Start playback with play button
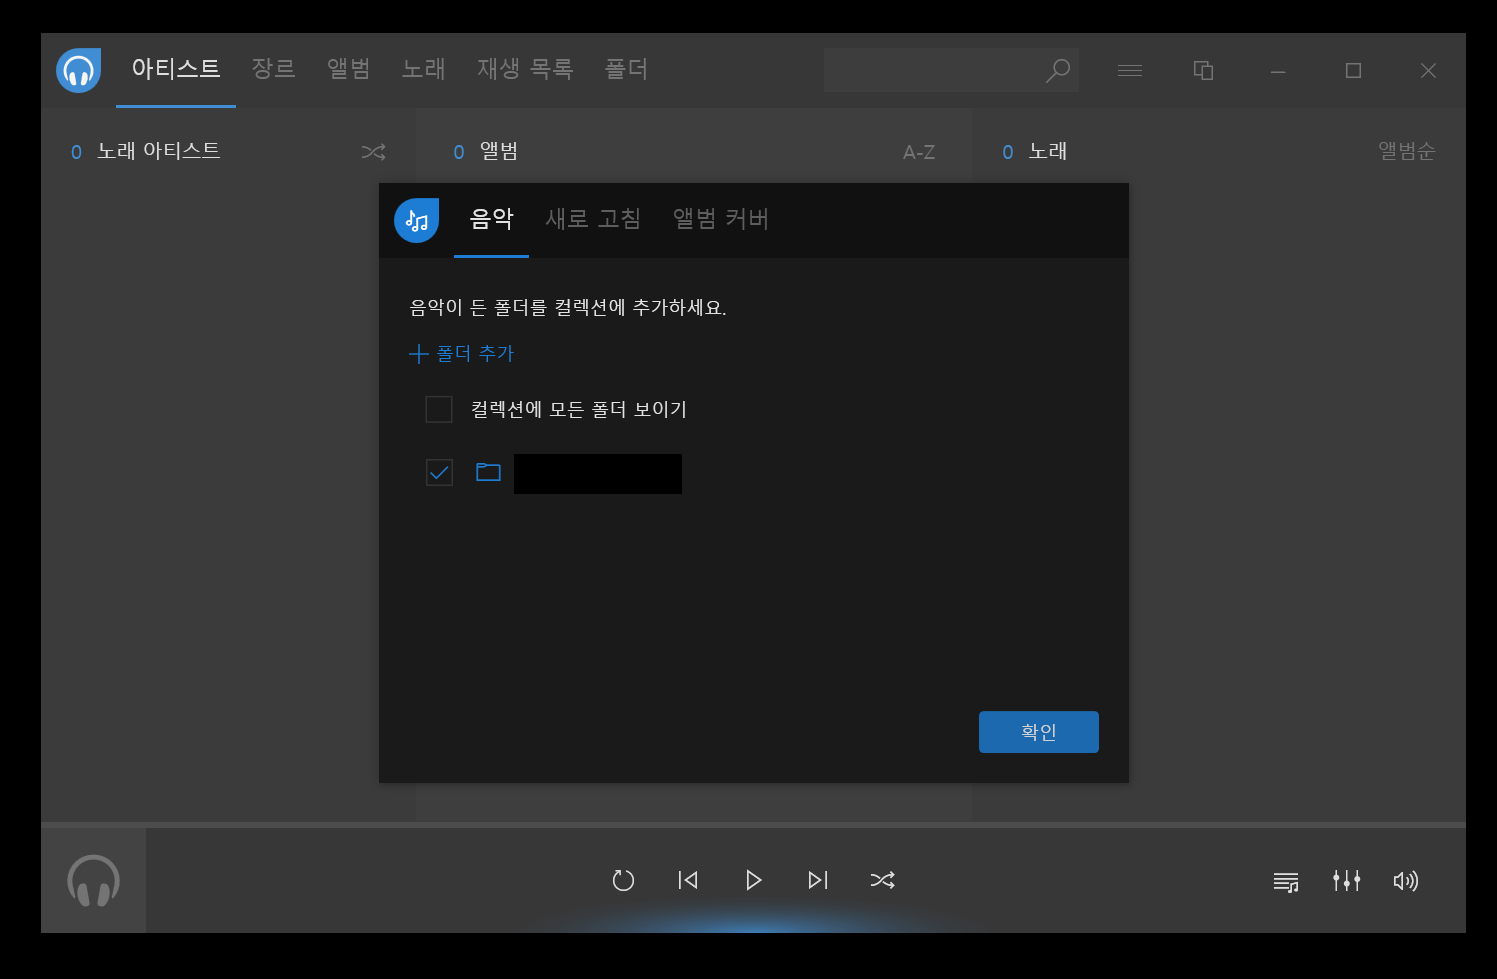This screenshot has width=1497, height=979. tap(754, 880)
